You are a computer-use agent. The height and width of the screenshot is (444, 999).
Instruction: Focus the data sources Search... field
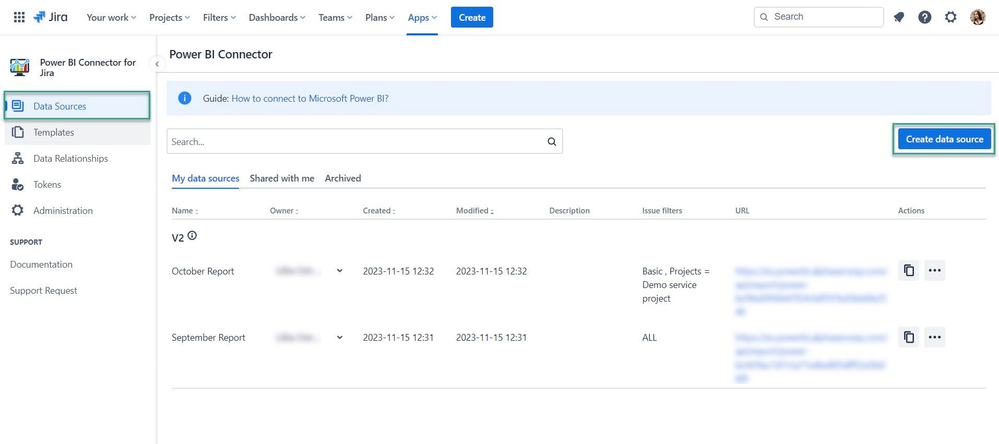click(364, 141)
